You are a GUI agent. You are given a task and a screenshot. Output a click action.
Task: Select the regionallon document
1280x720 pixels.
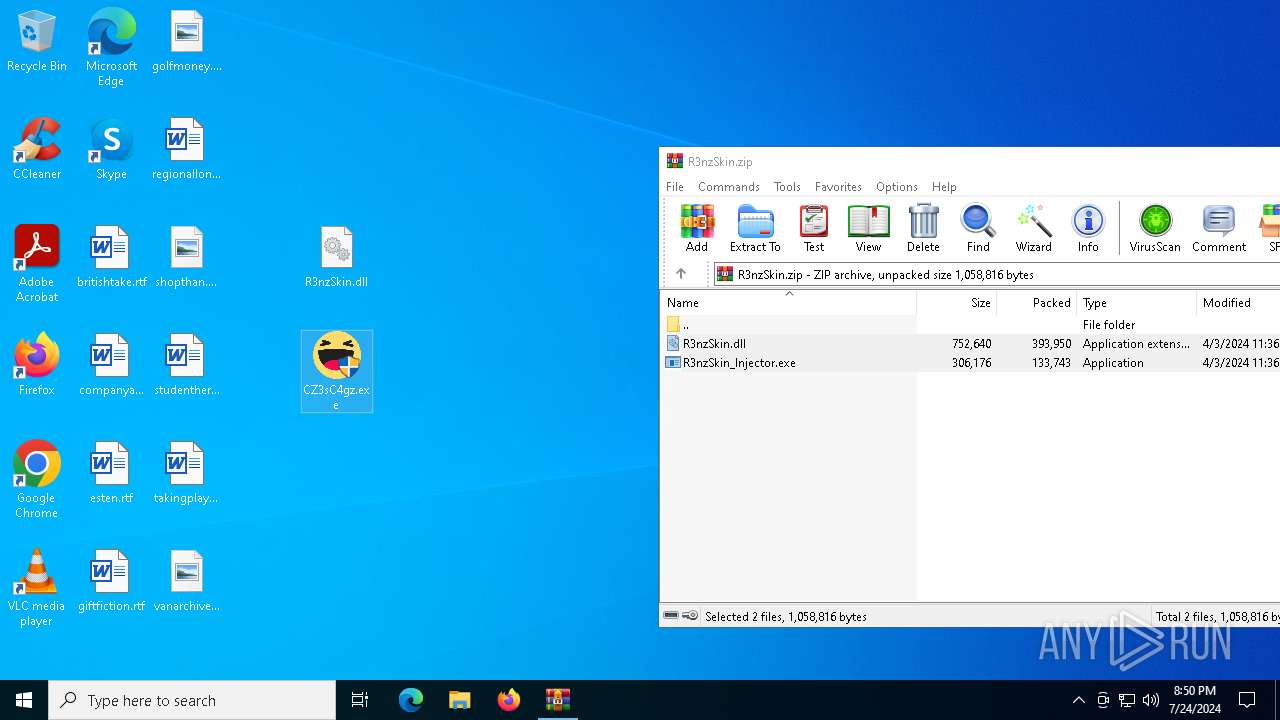[186, 150]
